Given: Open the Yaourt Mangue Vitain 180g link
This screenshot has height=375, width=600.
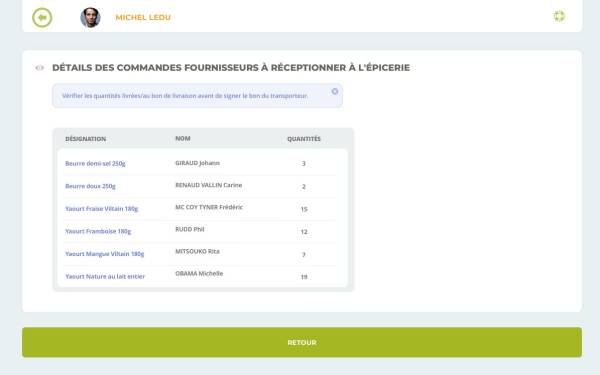Looking at the screenshot, I should pyautogui.click(x=104, y=254).
